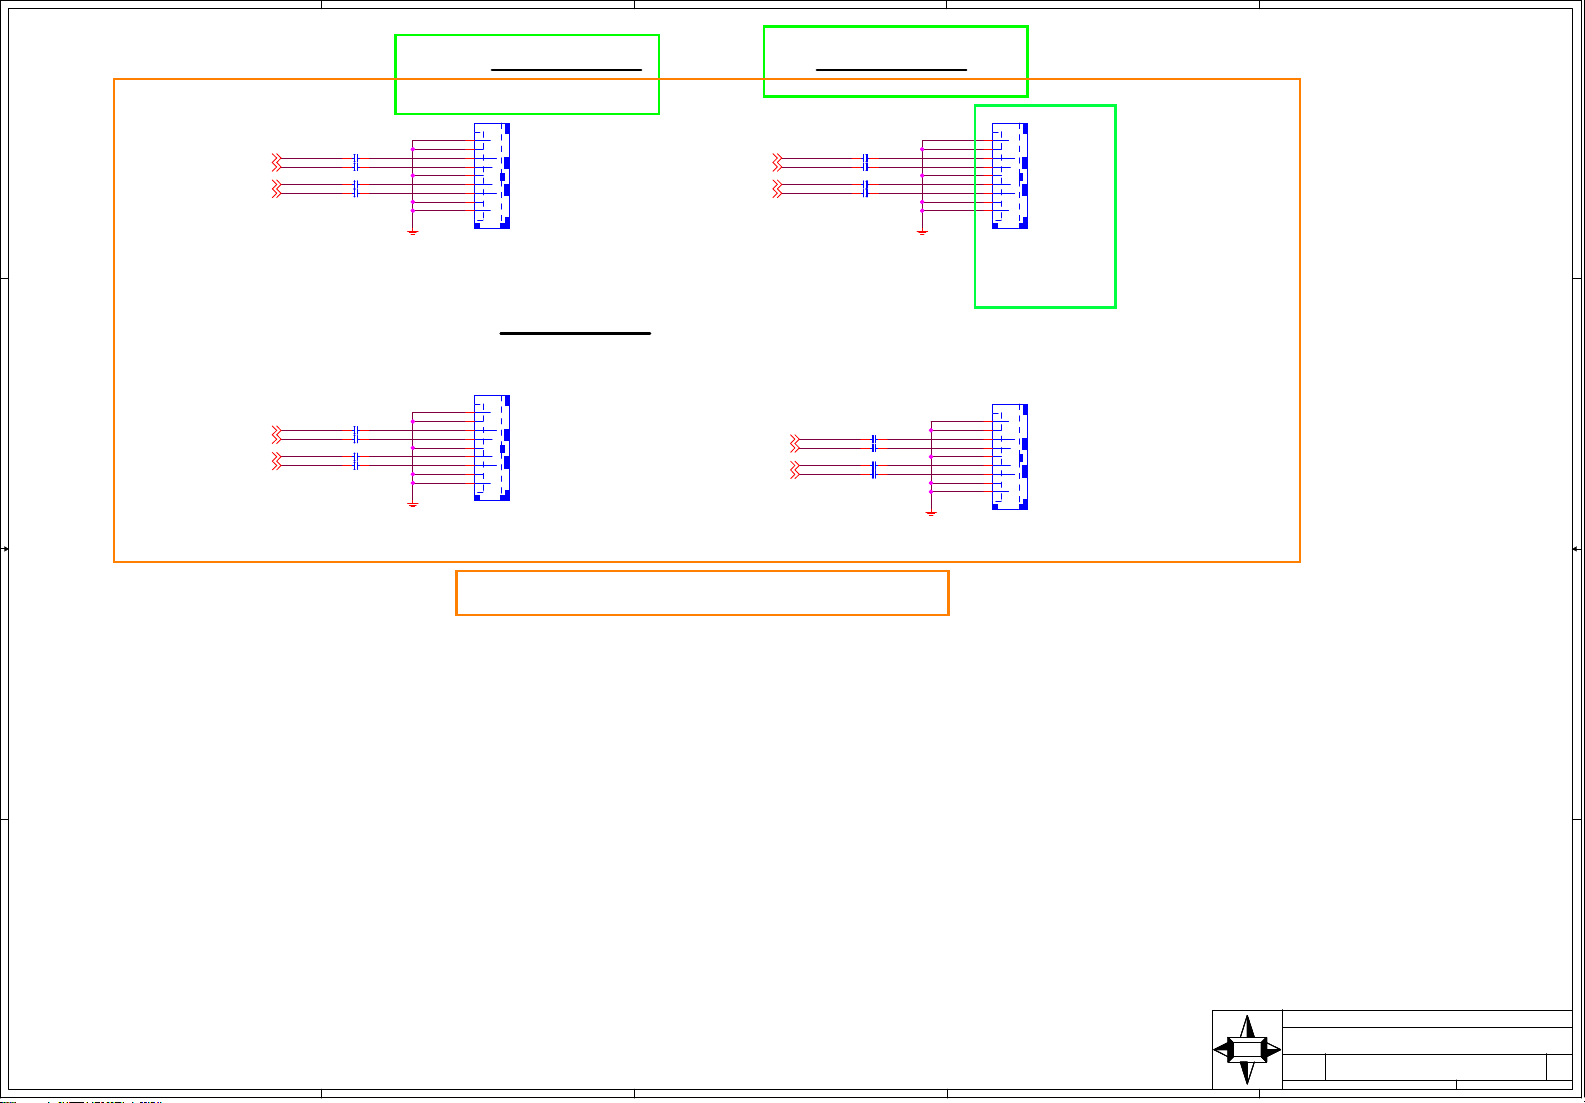Select the connector symbol in the top-left circuit
Viewport: 1585px width, 1103px height.
[x=492, y=176]
